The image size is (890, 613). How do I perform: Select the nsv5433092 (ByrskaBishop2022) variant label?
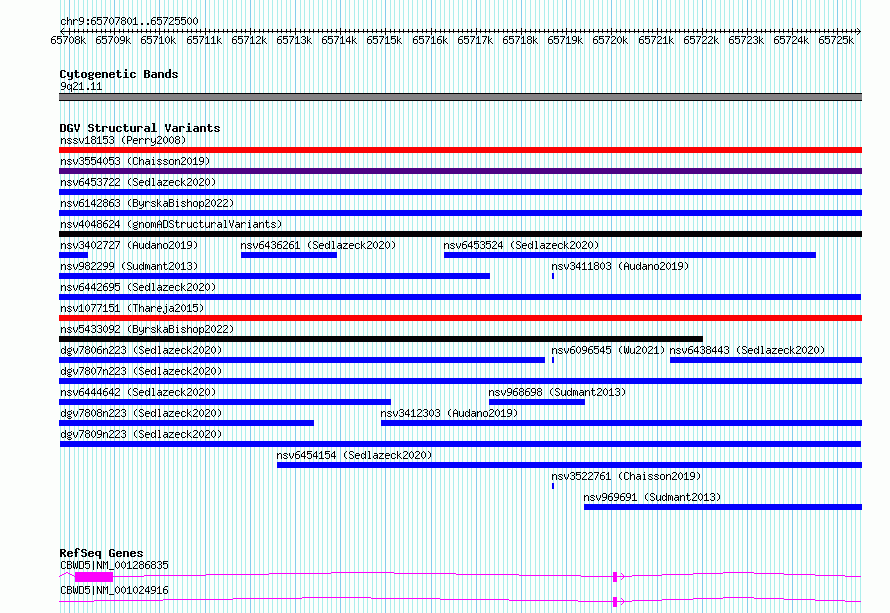[x=147, y=329]
